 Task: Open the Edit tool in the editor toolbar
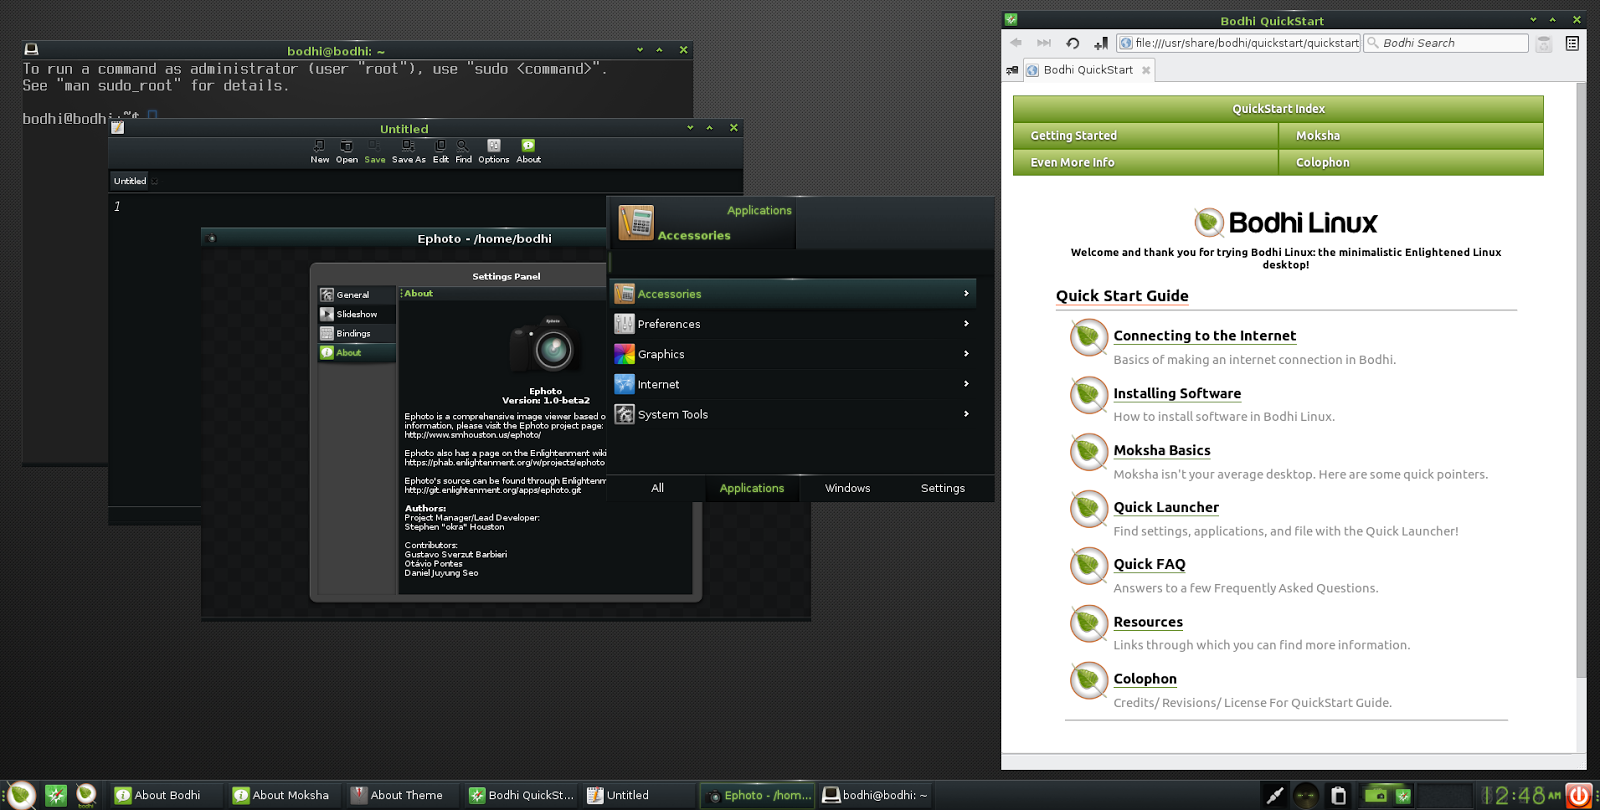tap(440, 151)
